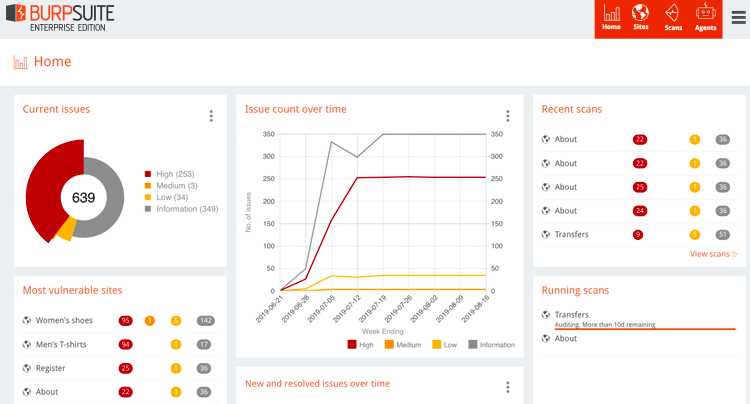Open Transfers in Recent scans
The image size is (750, 404).
click(x=571, y=234)
